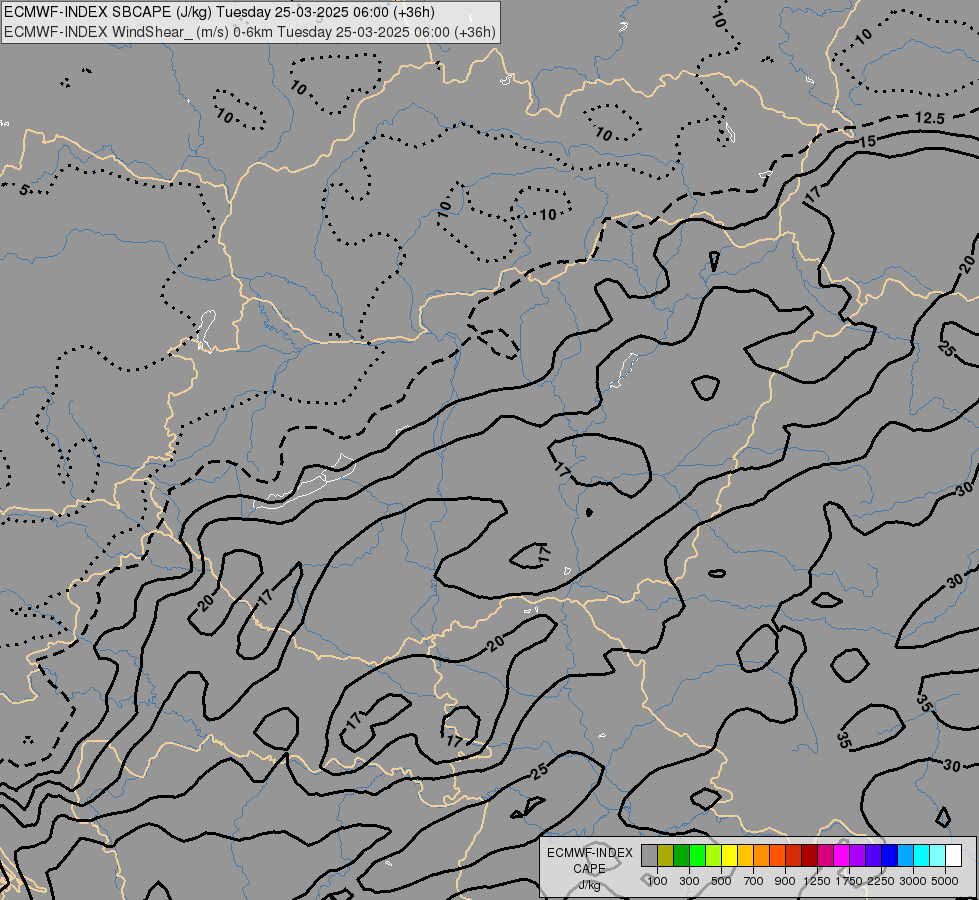Image resolution: width=979 pixels, height=900 pixels.
Task: Click the WindShear 0-6km title line
Action: 250,32
